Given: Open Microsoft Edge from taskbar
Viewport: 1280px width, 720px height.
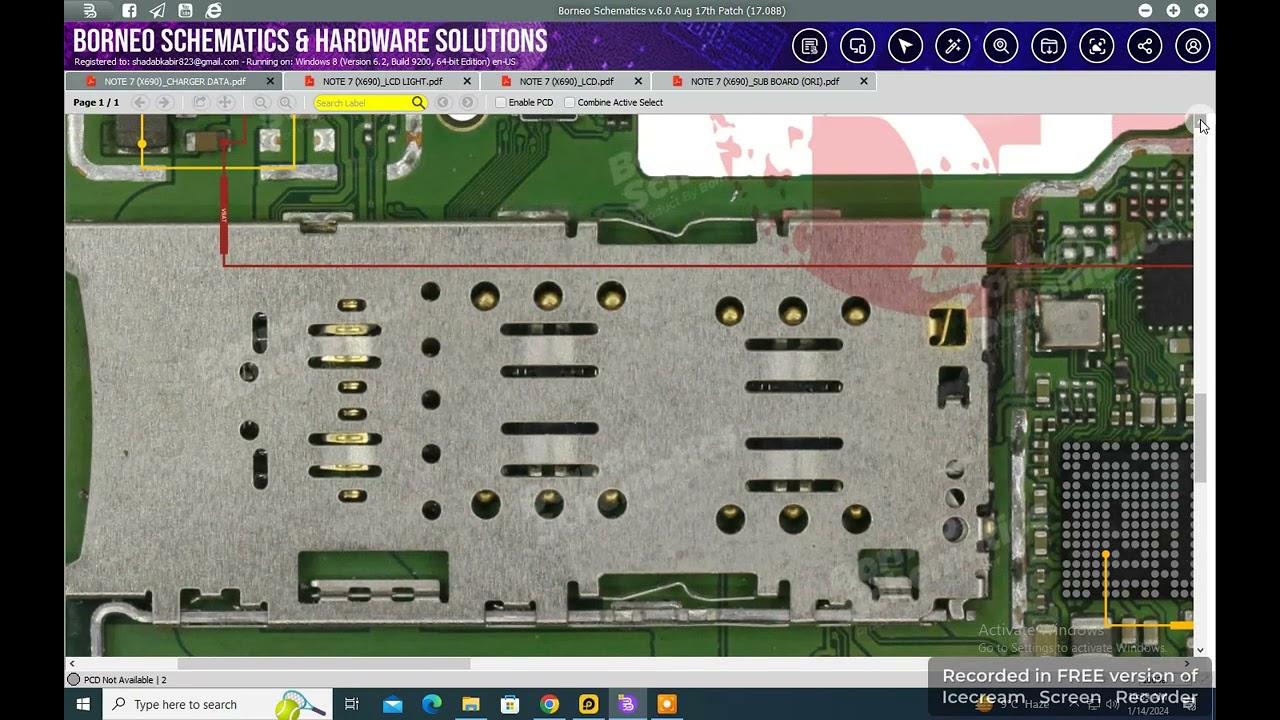Looking at the screenshot, I should point(432,704).
